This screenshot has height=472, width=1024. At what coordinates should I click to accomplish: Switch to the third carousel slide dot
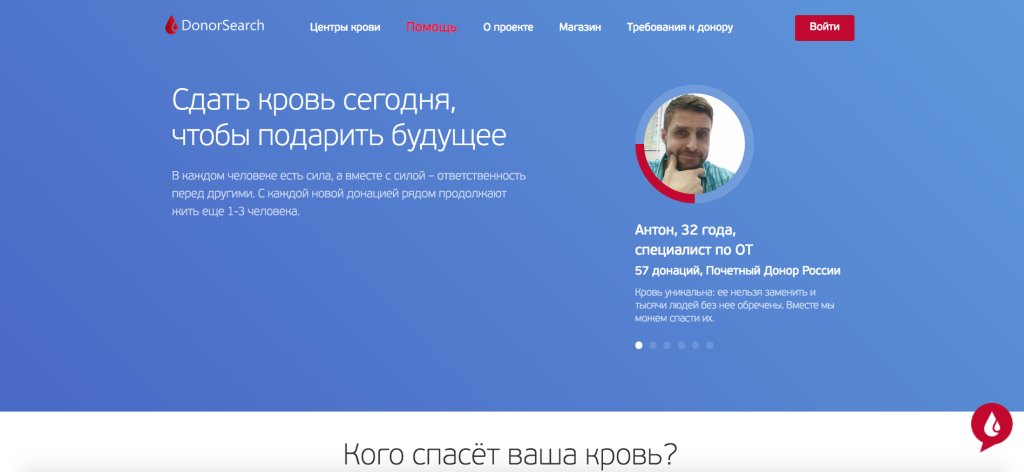coord(667,345)
